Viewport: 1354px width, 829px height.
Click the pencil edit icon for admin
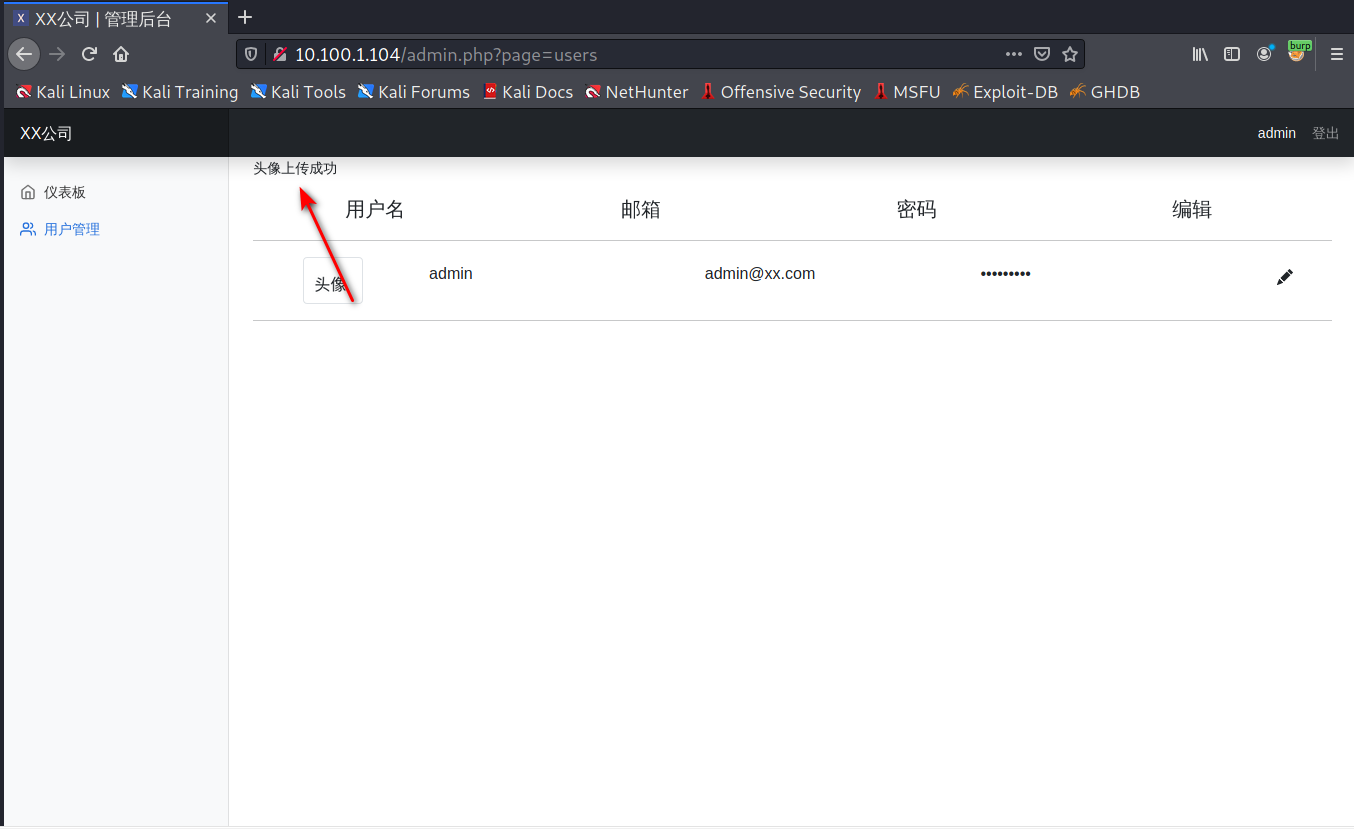point(1285,278)
